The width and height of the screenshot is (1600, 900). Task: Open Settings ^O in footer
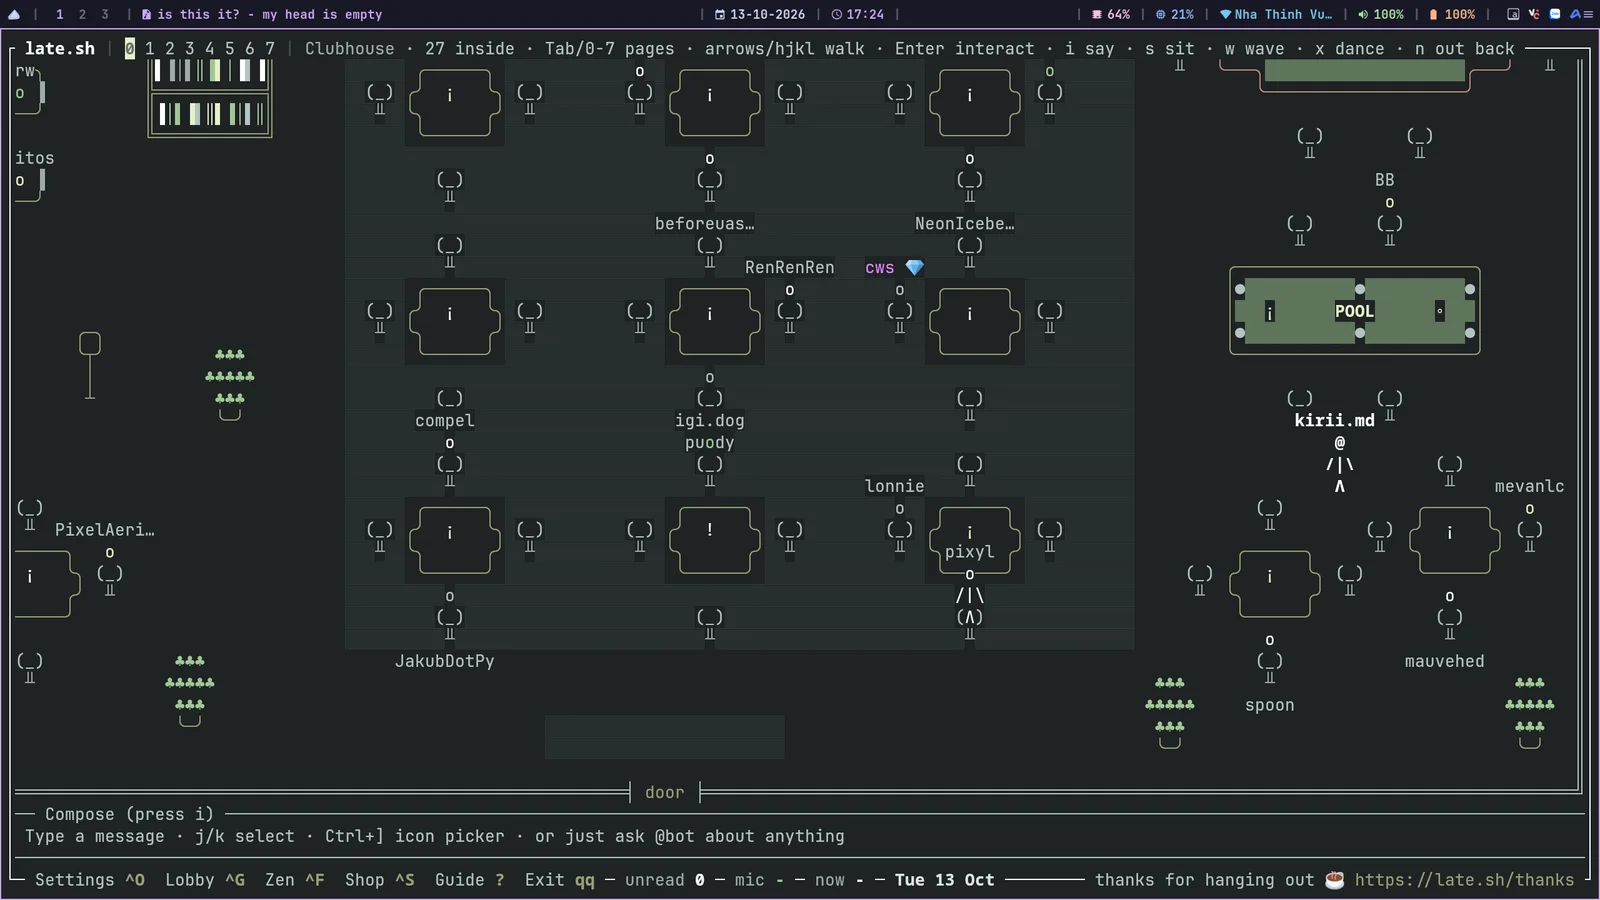click(90, 880)
